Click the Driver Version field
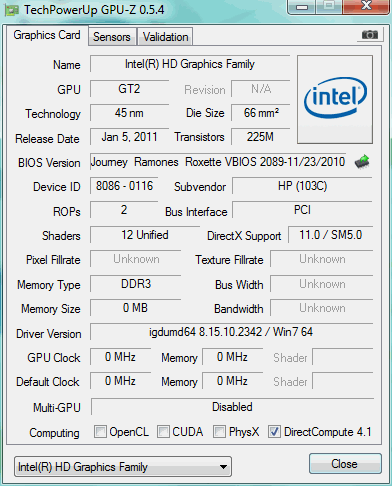 point(231,332)
